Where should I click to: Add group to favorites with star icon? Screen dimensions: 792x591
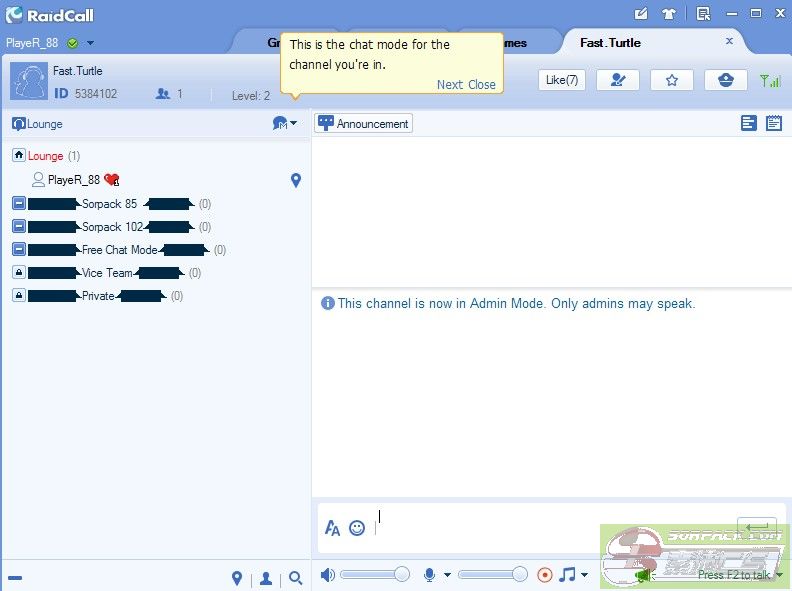point(671,80)
